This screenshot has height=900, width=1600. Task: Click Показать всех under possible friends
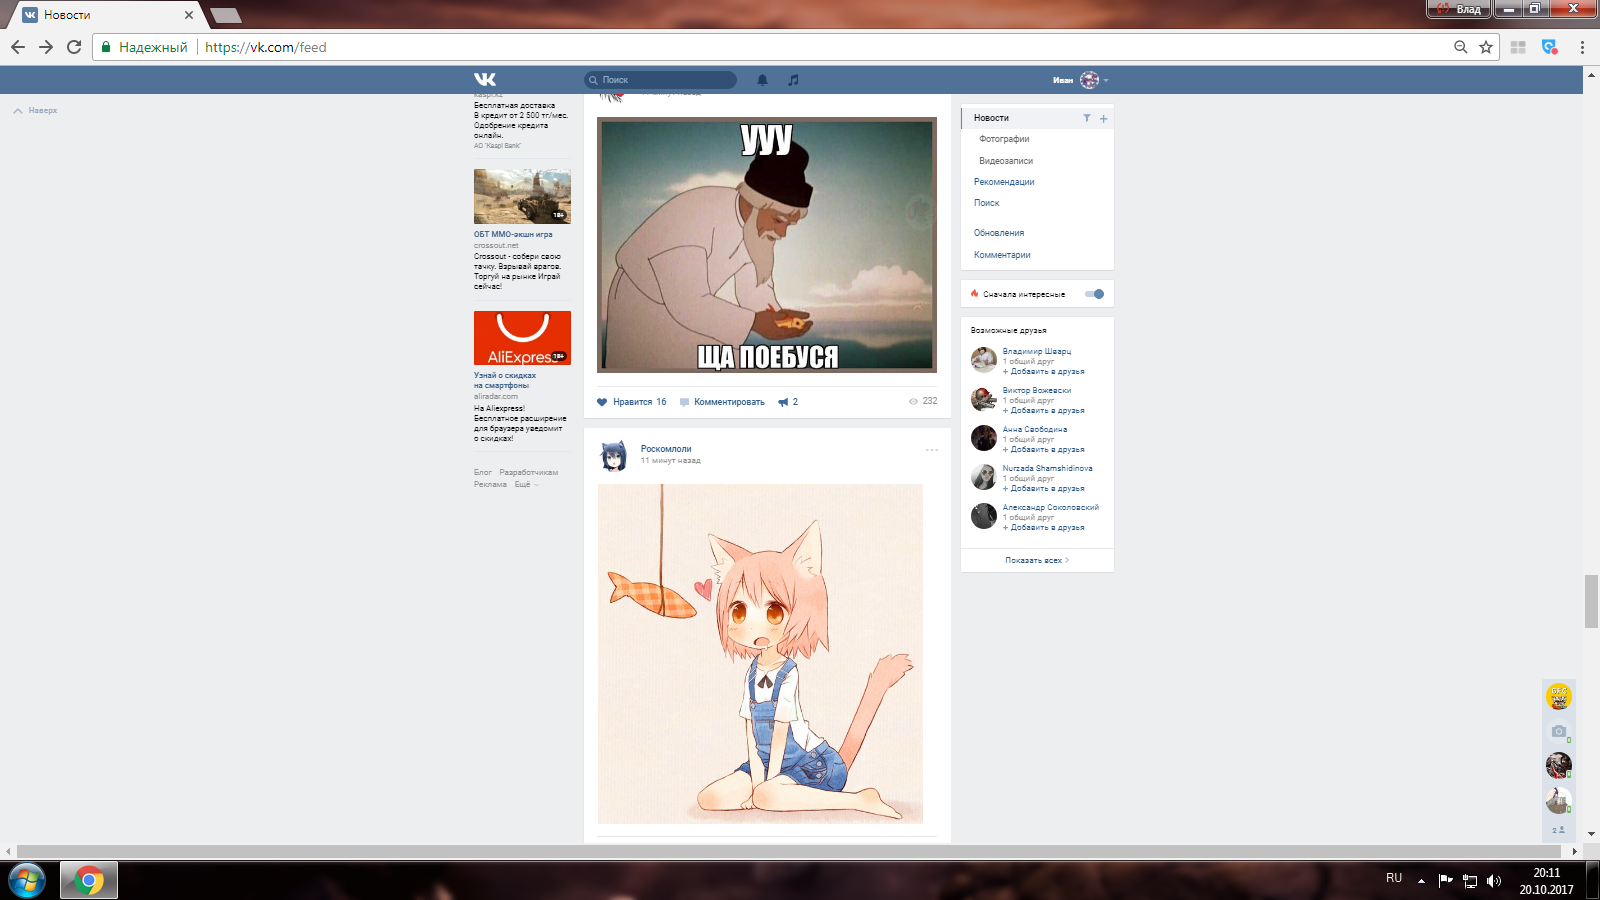1036,561
